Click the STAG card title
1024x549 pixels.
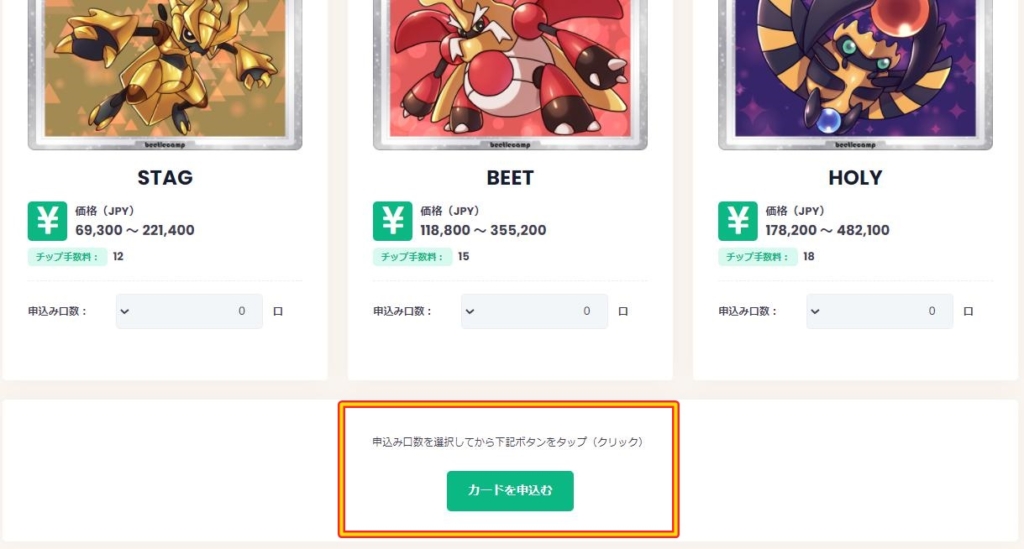[165, 178]
